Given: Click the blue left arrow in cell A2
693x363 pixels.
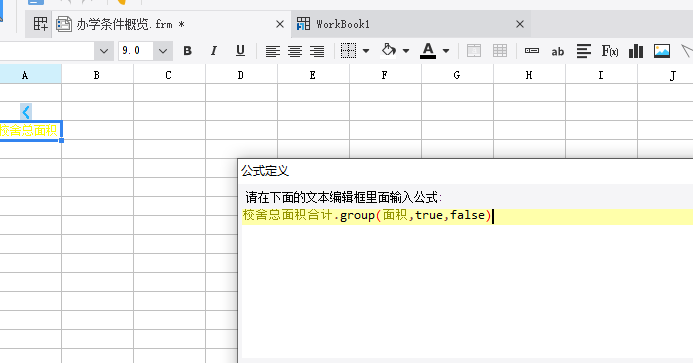Looking at the screenshot, I should point(26,112).
